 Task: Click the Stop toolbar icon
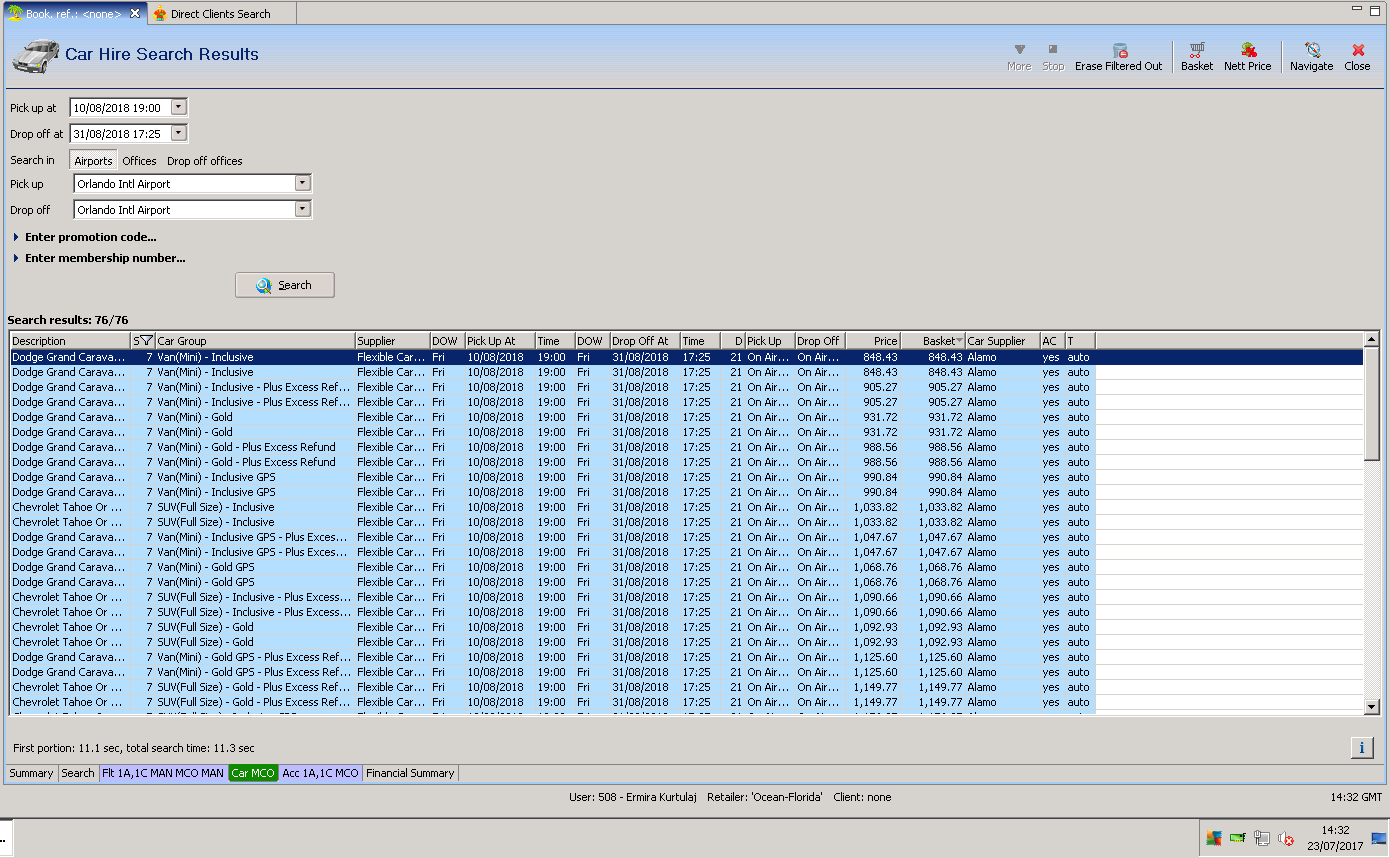[x=1053, y=49]
